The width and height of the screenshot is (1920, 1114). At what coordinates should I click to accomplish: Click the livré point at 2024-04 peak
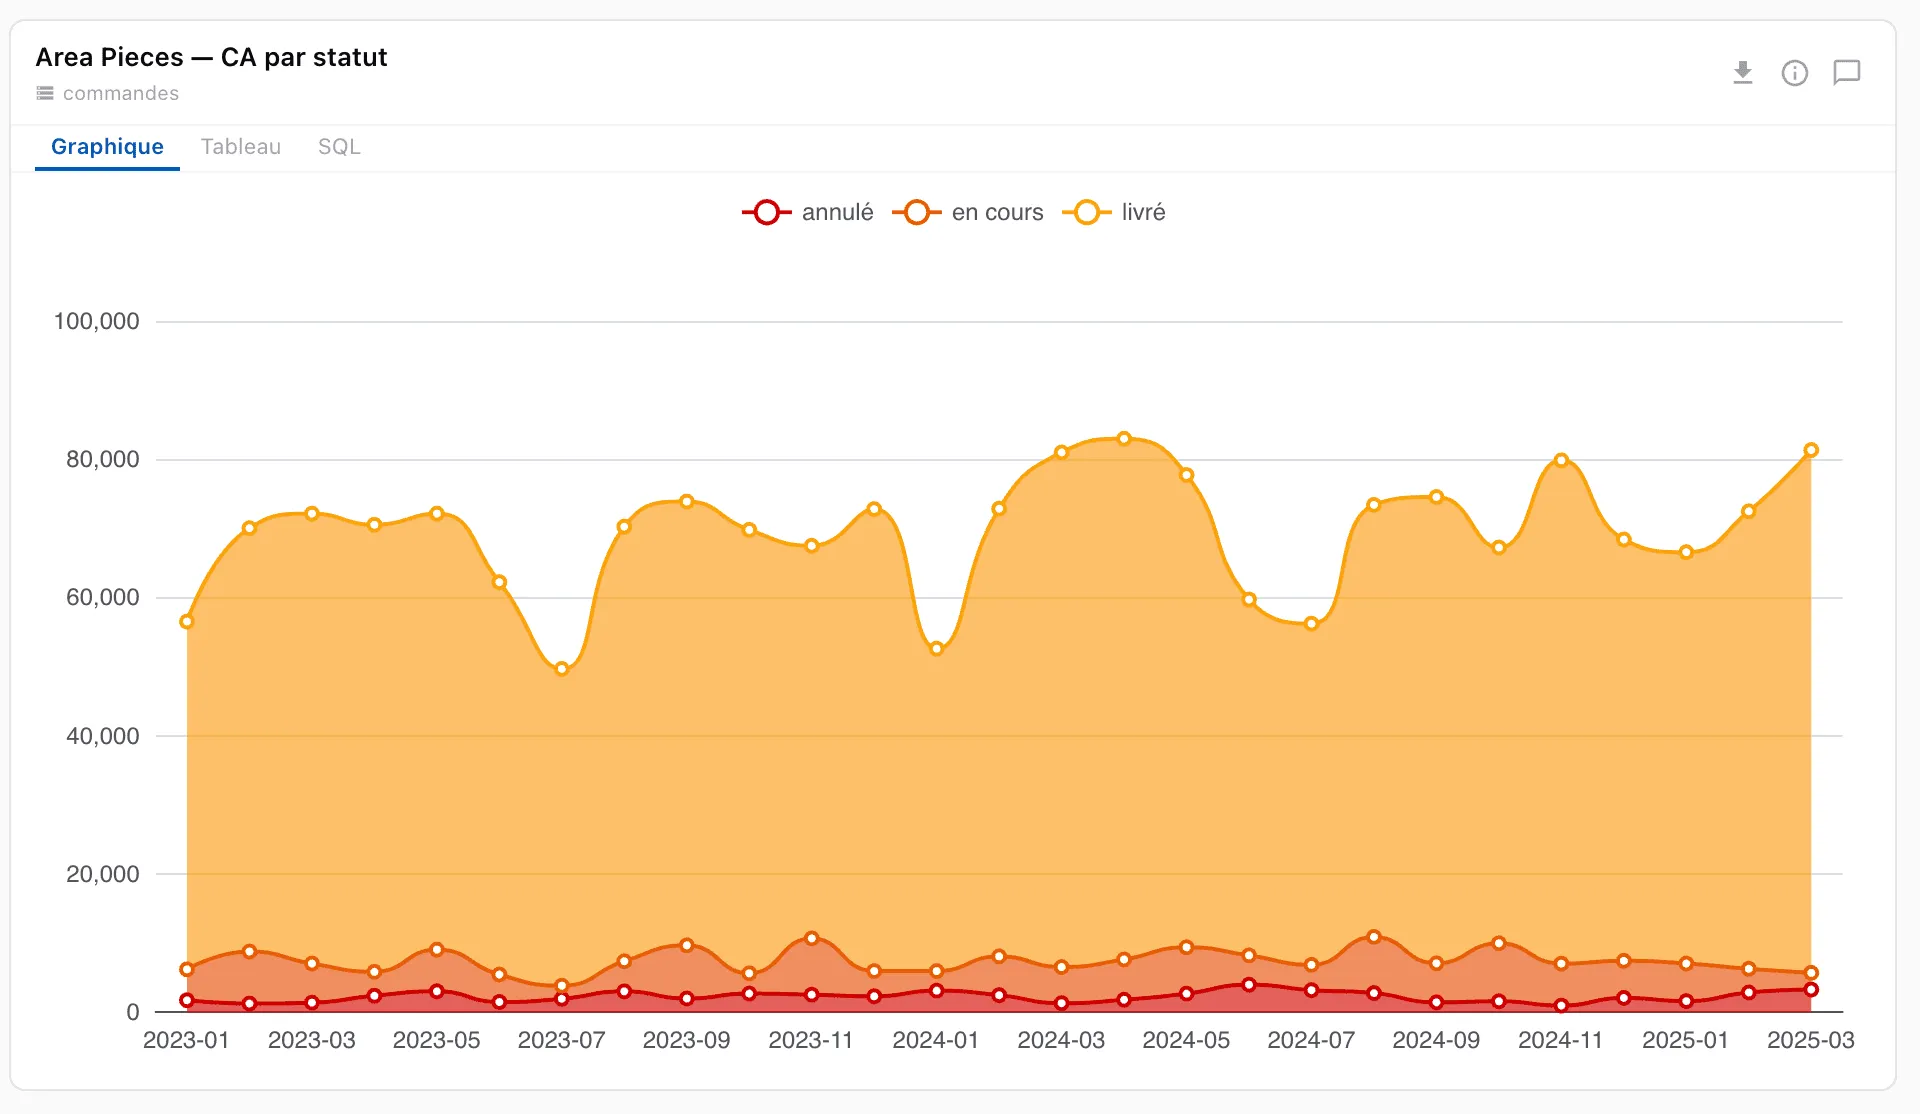click(1124, 438)
